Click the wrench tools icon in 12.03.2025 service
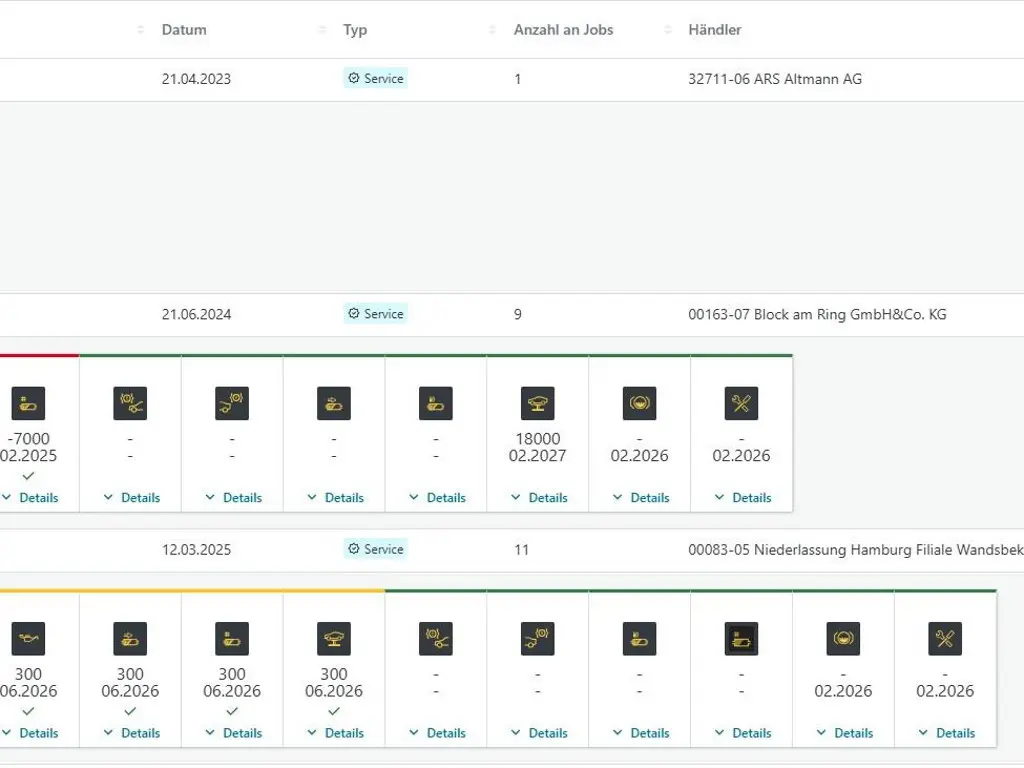This screenshot has width=1024, height=768. 945,639
